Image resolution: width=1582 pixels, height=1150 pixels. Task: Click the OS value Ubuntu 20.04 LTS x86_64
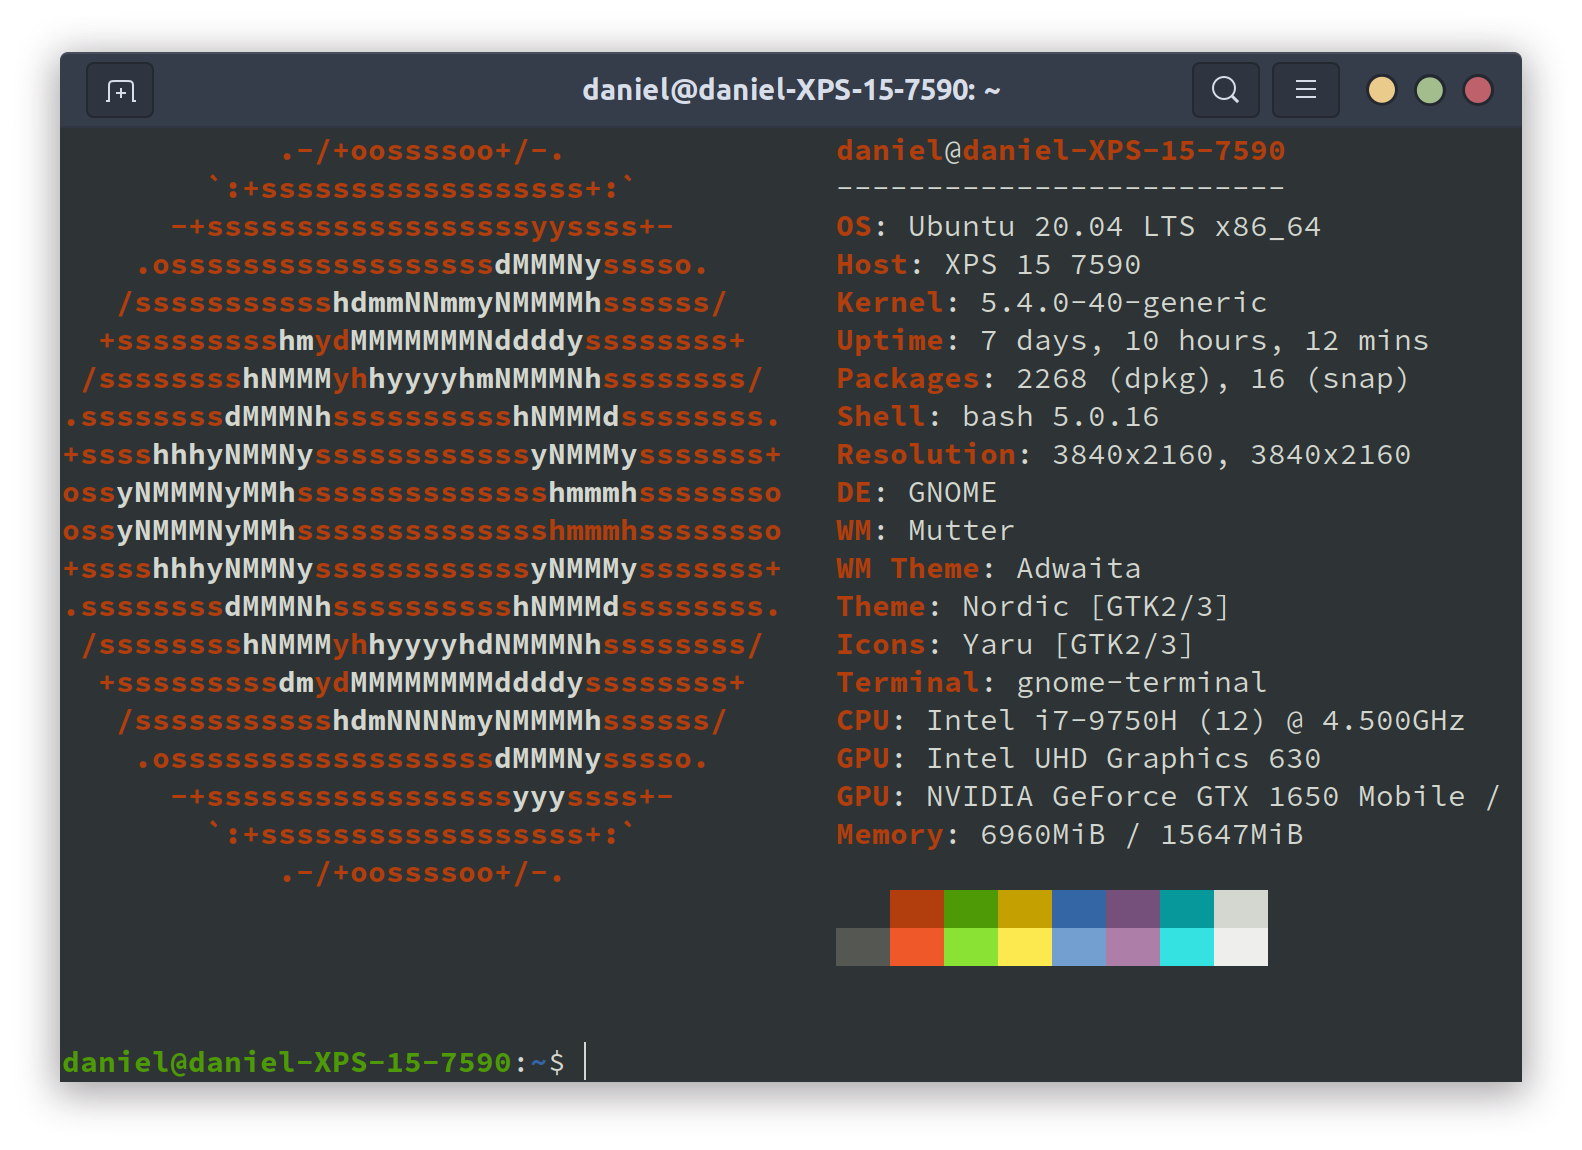click(x=1114, y=227)
